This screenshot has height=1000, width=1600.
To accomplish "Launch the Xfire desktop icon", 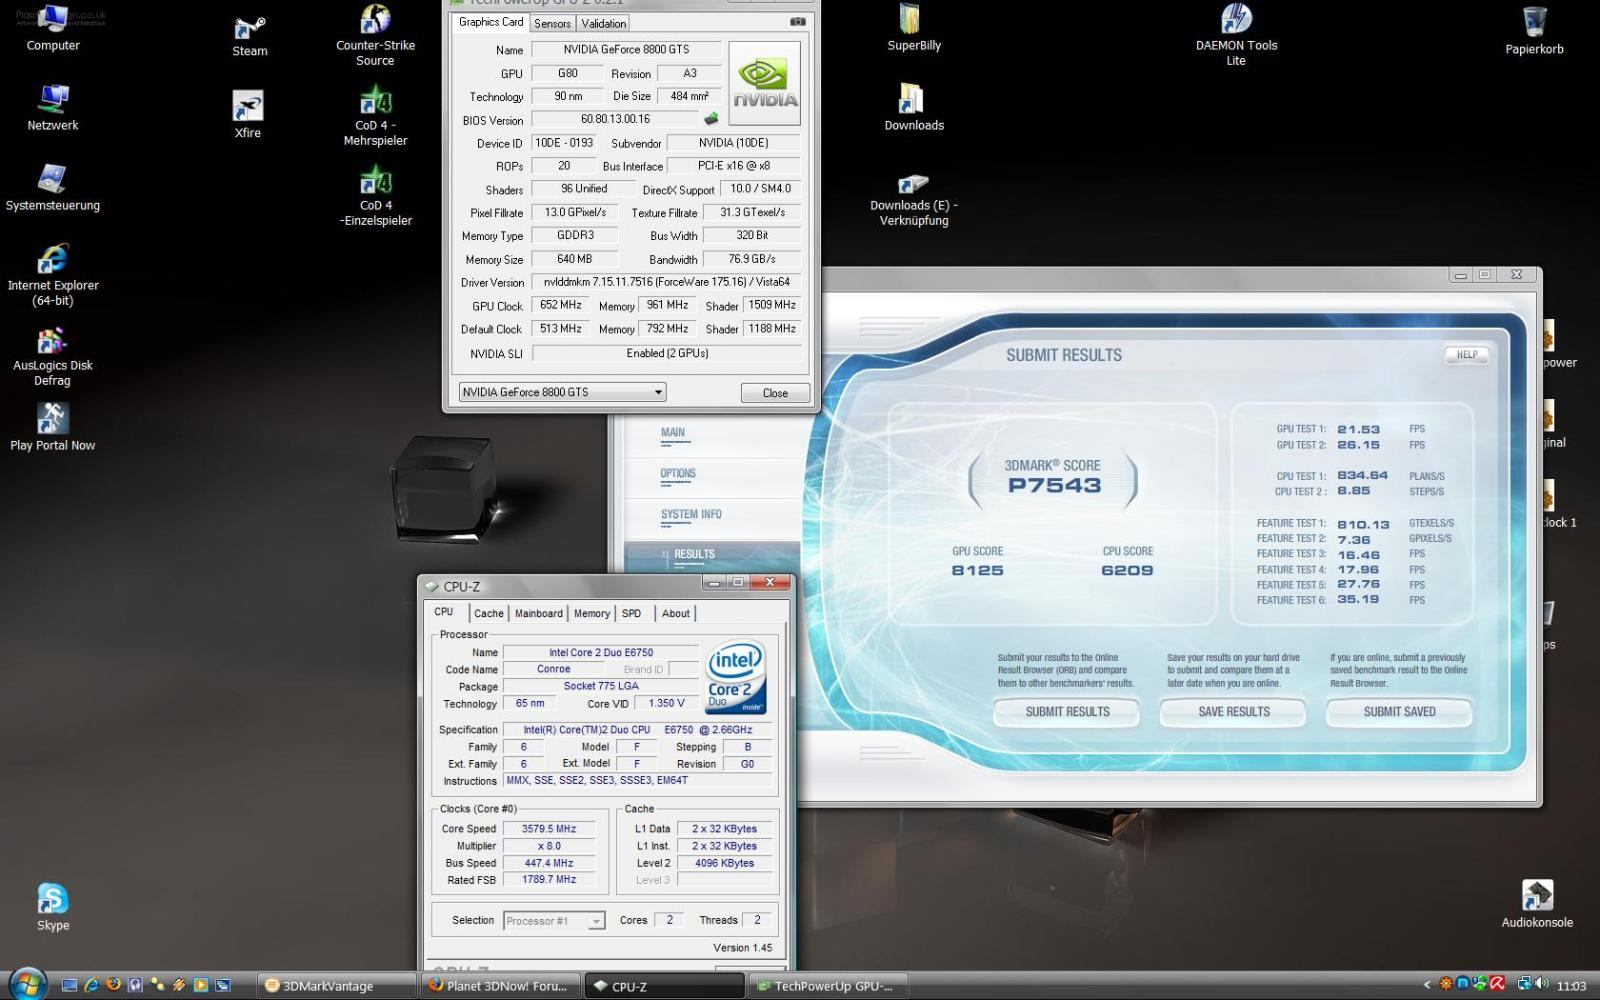I will click(x=248, y=115).
